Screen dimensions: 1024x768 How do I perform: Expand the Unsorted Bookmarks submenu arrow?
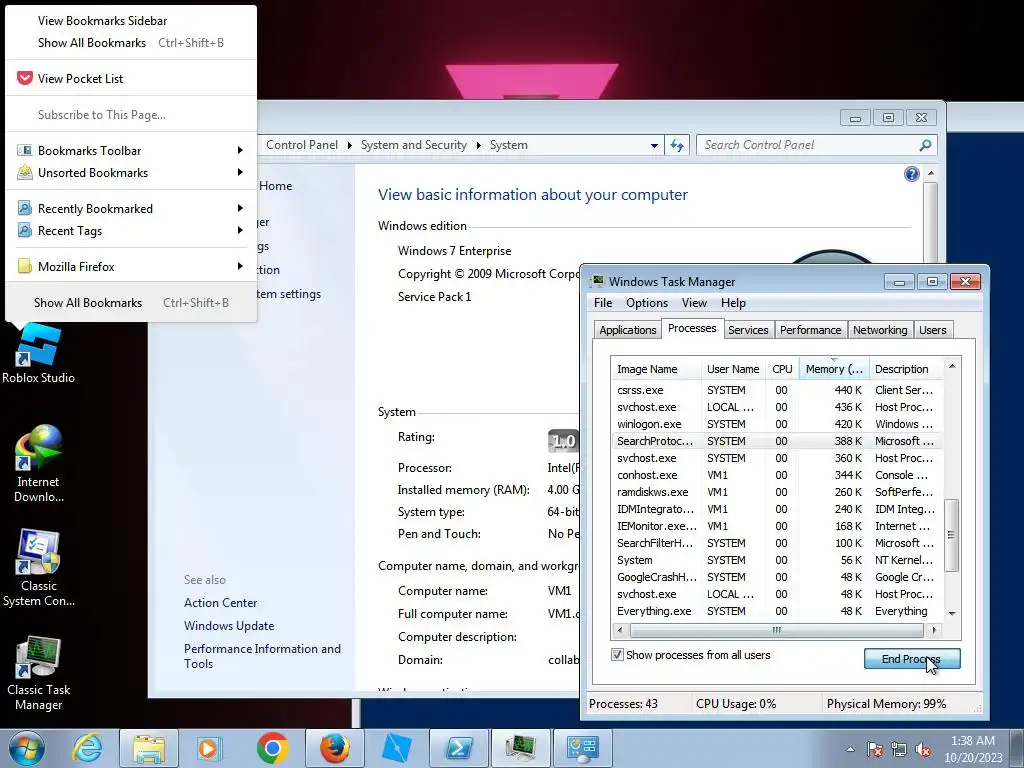point(240,172)
